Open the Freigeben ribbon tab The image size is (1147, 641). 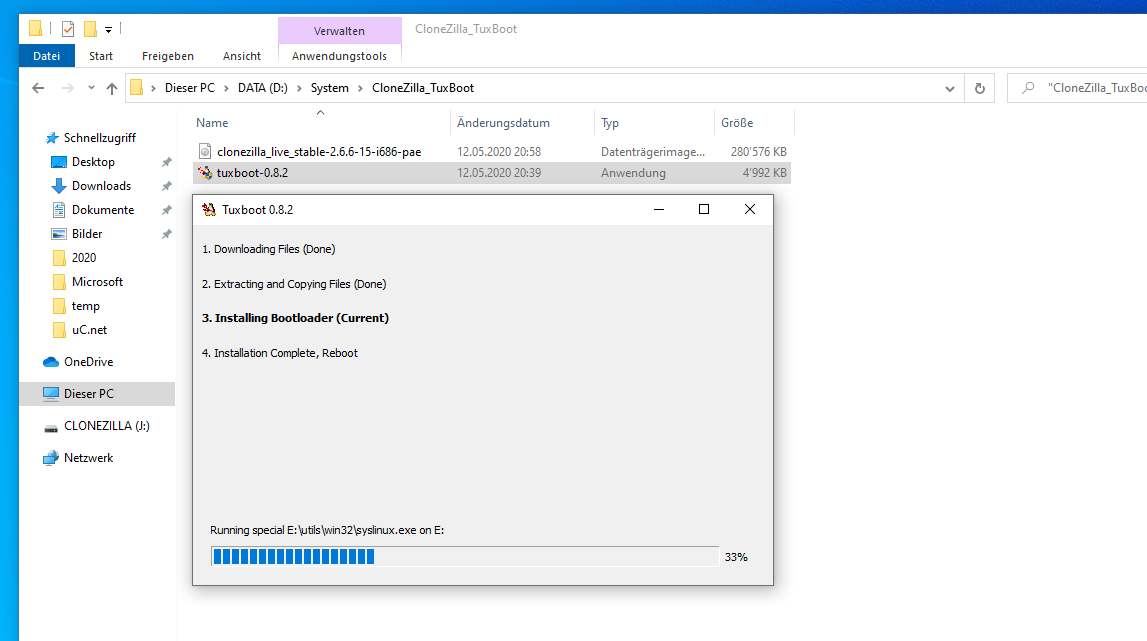tap(168, 56)
